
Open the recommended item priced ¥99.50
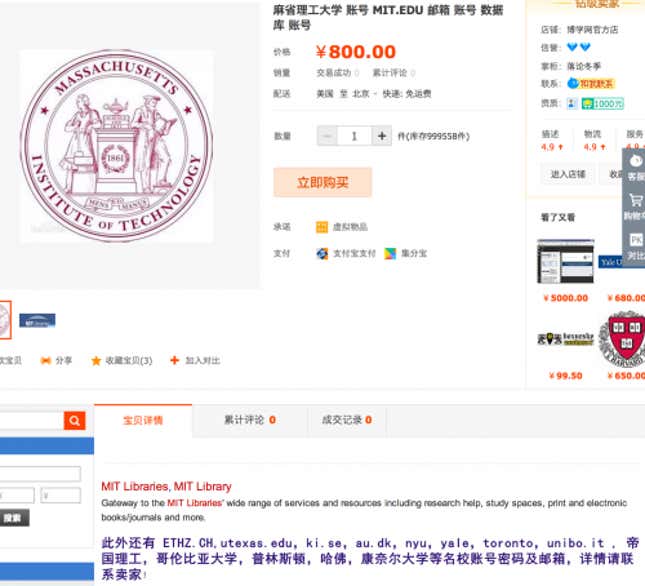(566, 339)
